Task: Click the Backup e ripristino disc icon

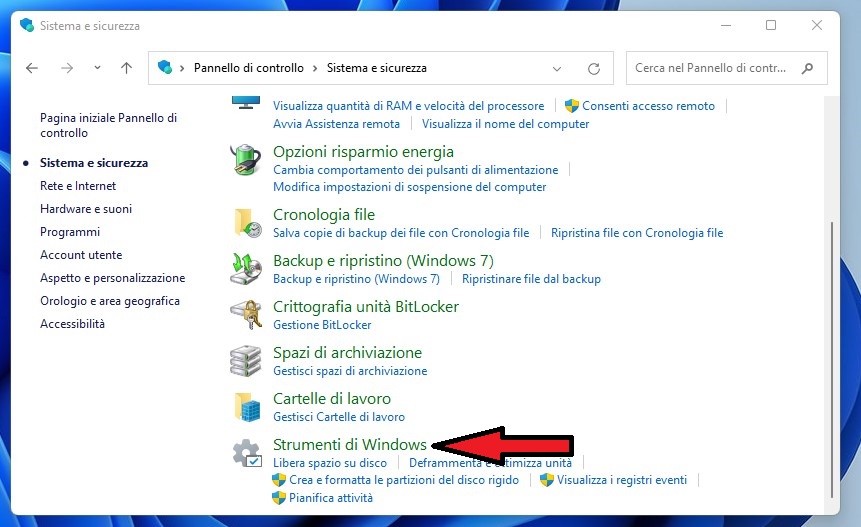Action: coord(245,269)
